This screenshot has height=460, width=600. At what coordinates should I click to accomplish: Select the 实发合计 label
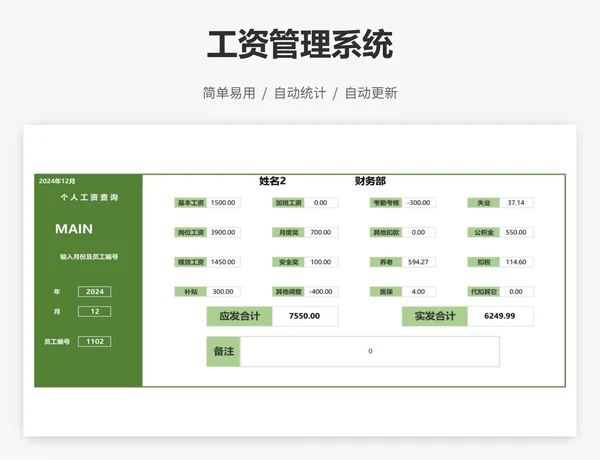[435, 316]
